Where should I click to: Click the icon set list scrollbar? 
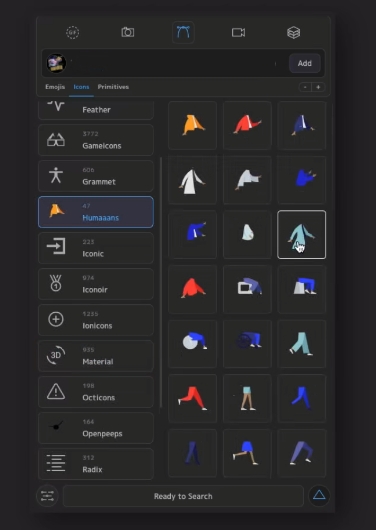[x=161, y=282]
